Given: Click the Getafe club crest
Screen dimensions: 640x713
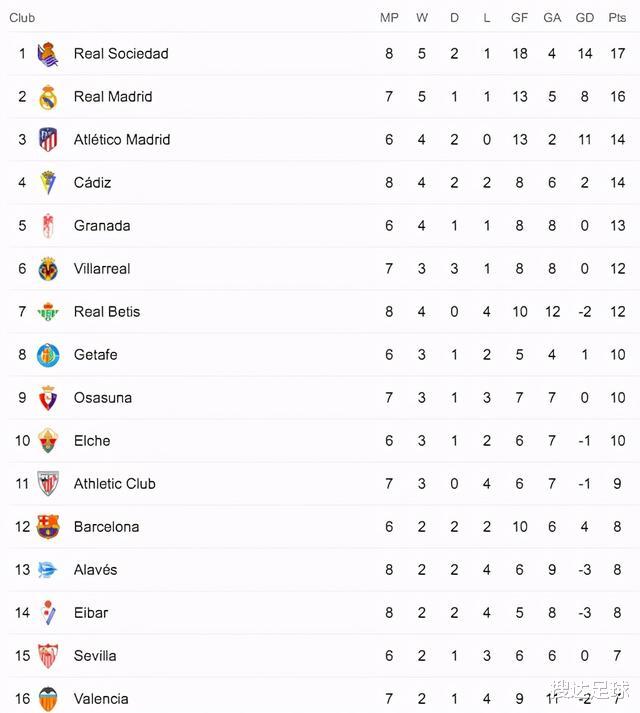Looking at the screenshot, I should [48, 355].
